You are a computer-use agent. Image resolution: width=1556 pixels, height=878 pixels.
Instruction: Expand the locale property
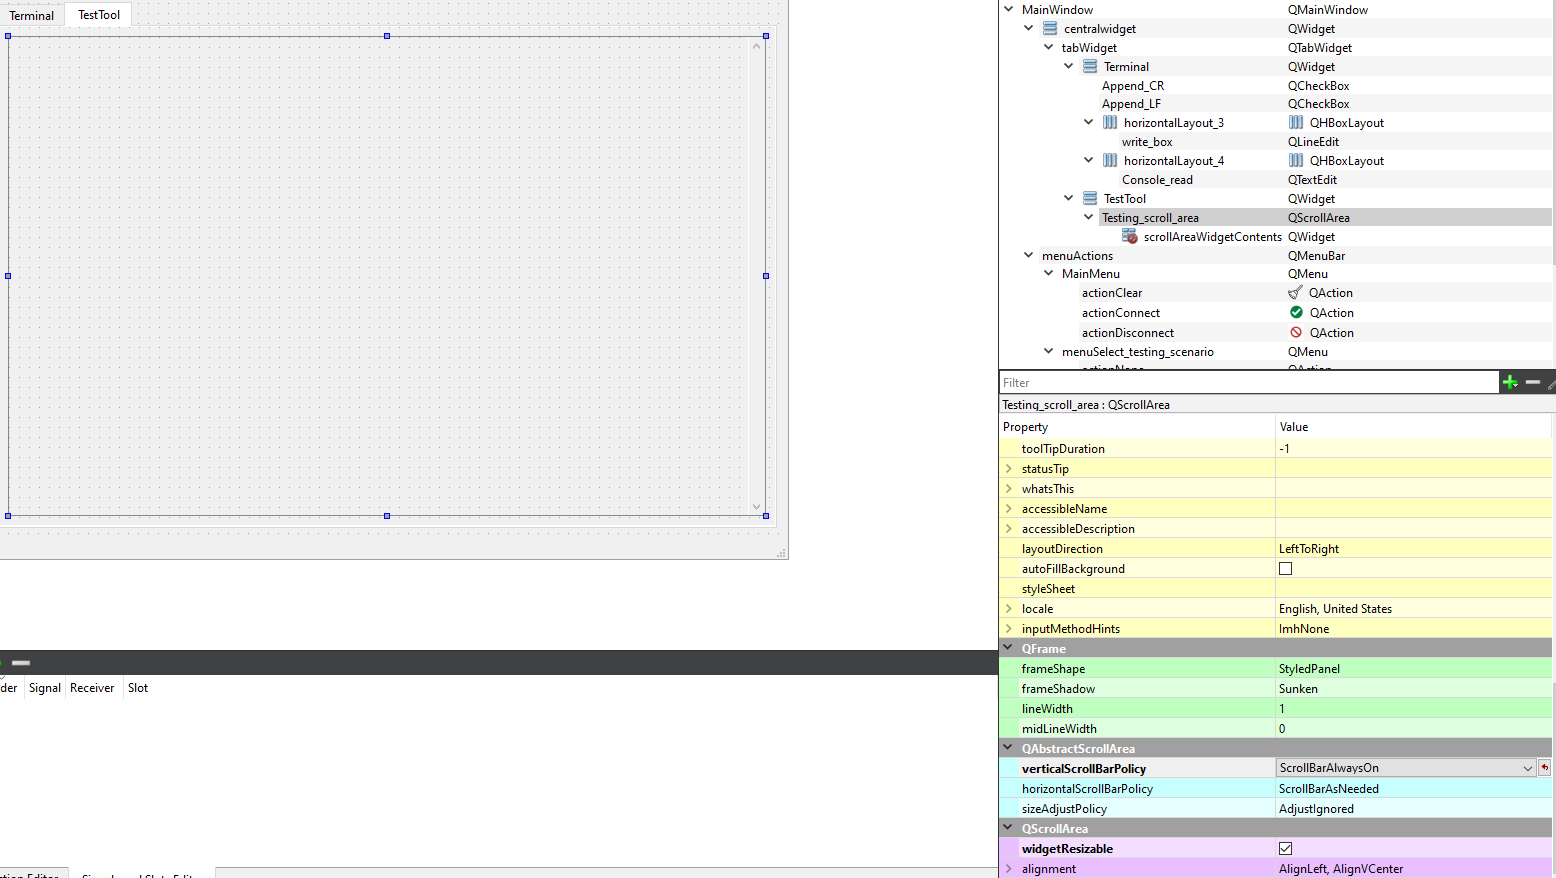[x=1009, y=609]
